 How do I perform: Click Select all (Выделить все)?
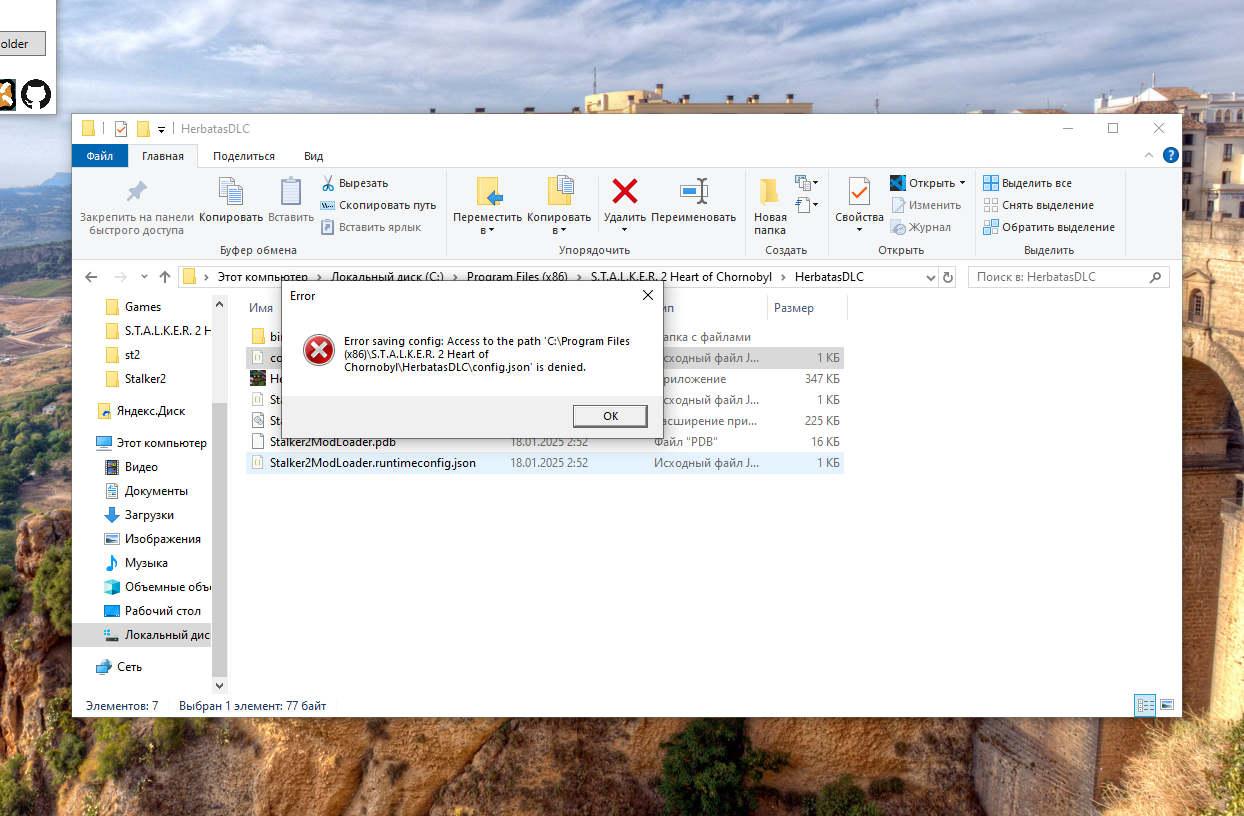tap(1027, 183)
